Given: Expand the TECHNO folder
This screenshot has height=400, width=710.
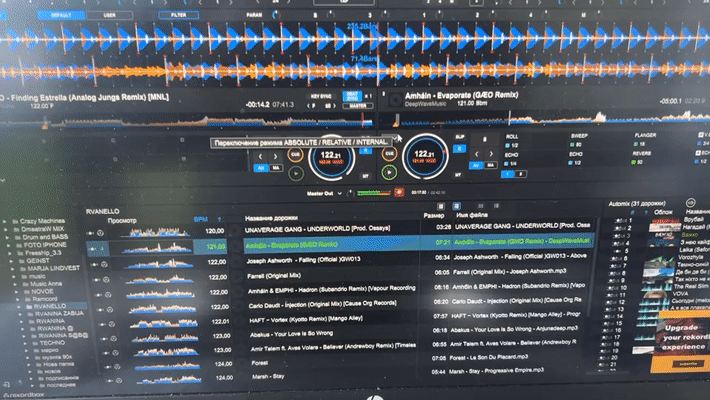Looking at the screenshot, I should 26,343.
